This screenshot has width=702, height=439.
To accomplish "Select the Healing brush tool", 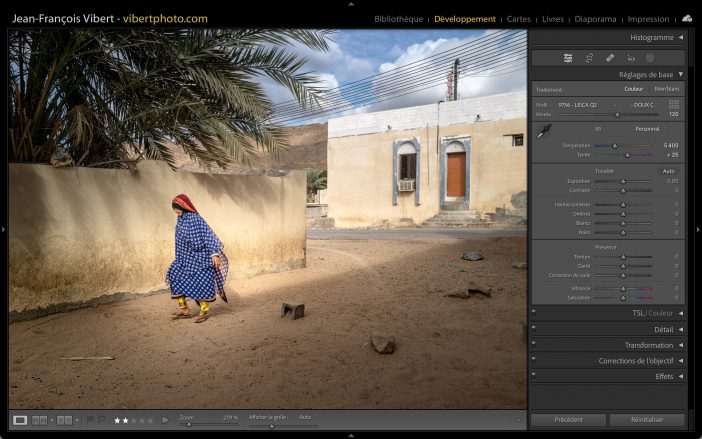I will tap(610, 58).
